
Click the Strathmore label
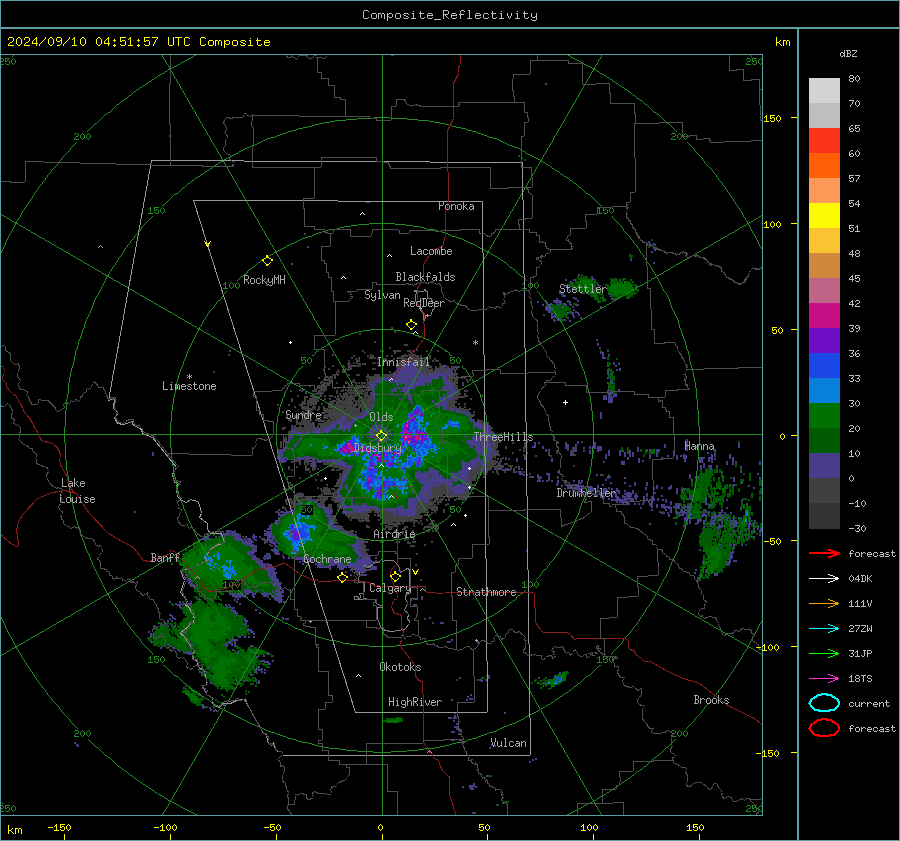coord(486,592)
